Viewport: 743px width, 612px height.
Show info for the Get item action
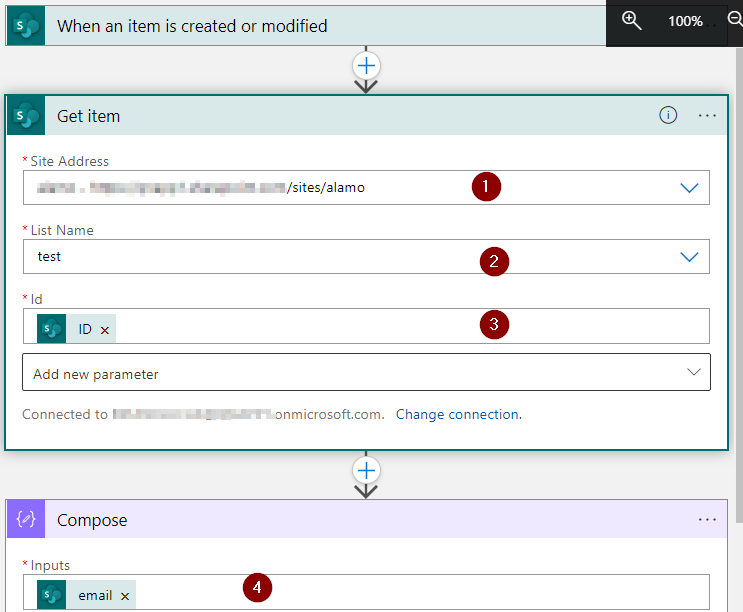tap(668, 115)
